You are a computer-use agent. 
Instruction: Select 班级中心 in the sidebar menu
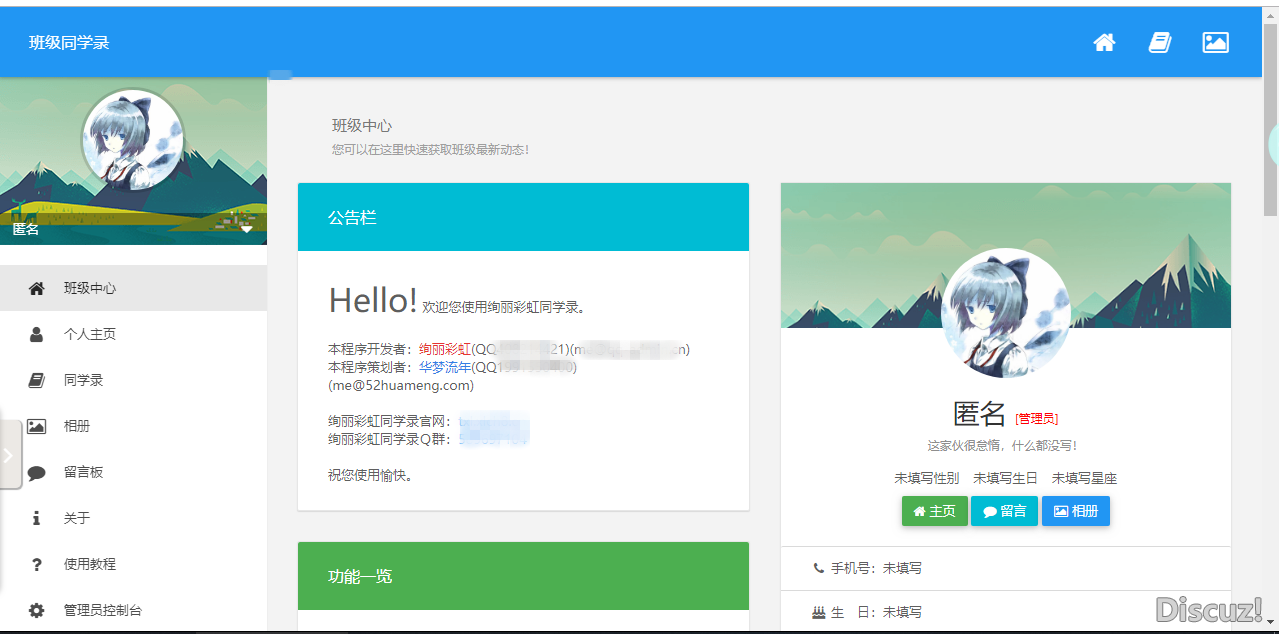point(90,288)
